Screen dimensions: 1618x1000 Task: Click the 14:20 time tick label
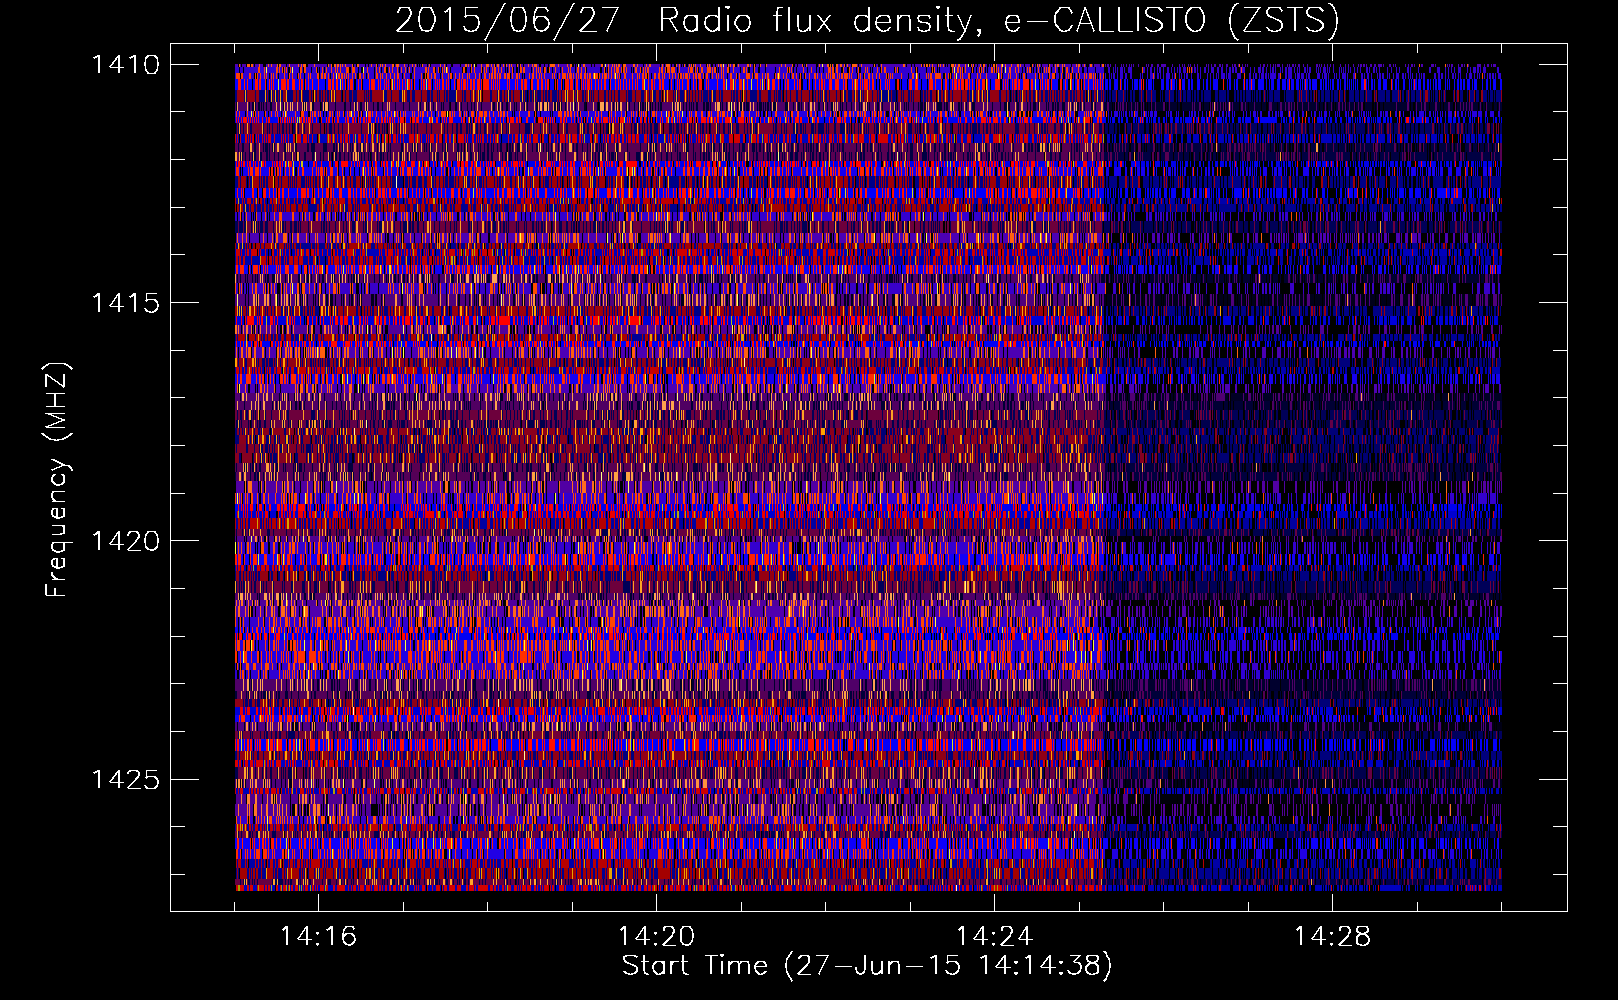(x=656, y=936)
